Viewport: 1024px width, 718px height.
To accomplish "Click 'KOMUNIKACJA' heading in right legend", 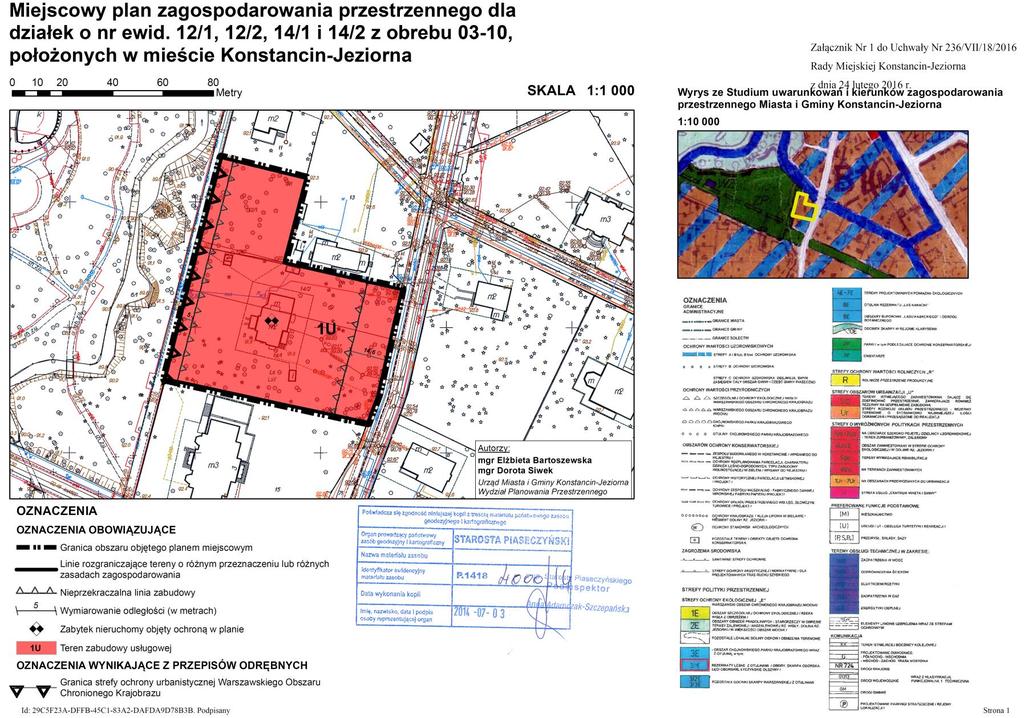I will 844,636.
